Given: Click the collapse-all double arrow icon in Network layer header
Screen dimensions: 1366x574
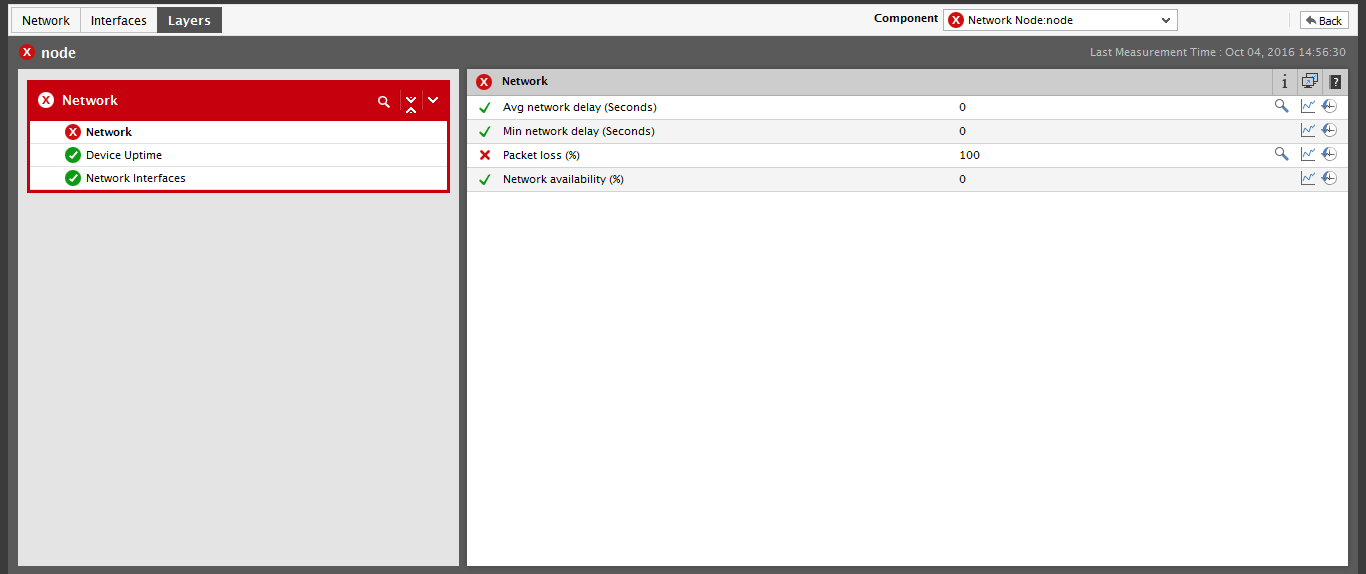Looking at the screenshot, I should pos(411,102).
